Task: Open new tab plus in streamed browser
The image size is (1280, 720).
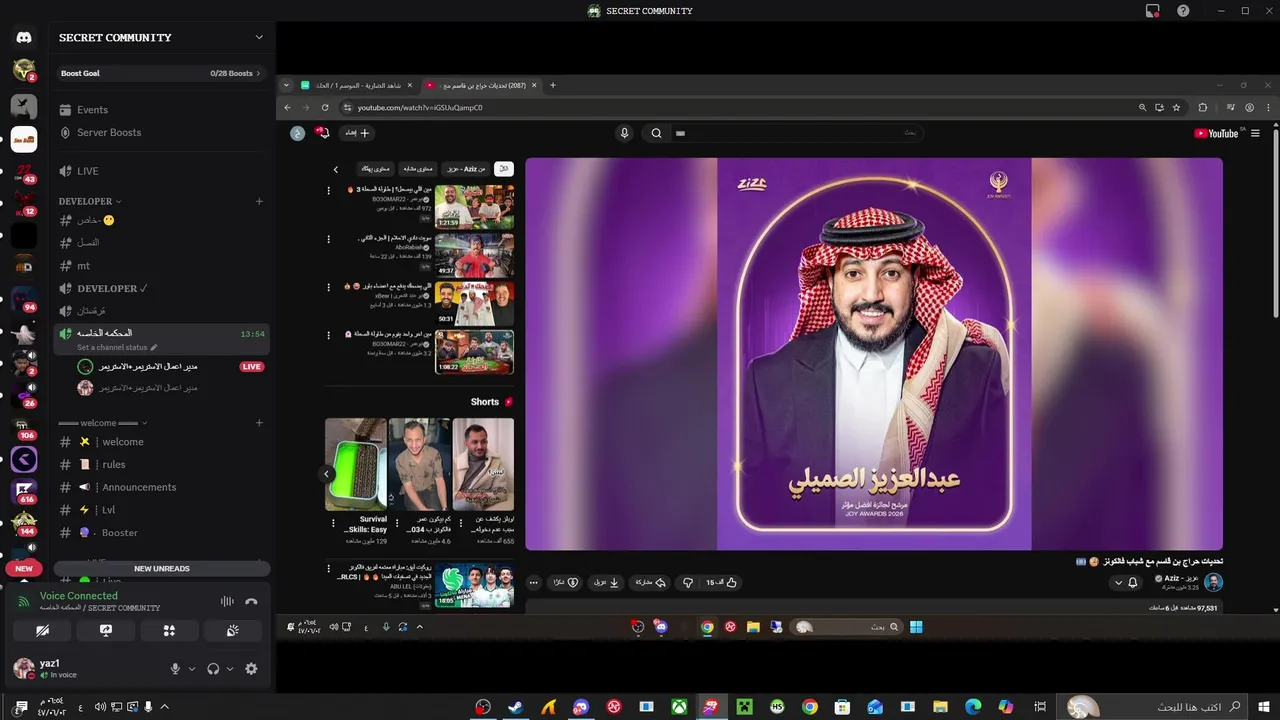Action: tap(552, 86)
